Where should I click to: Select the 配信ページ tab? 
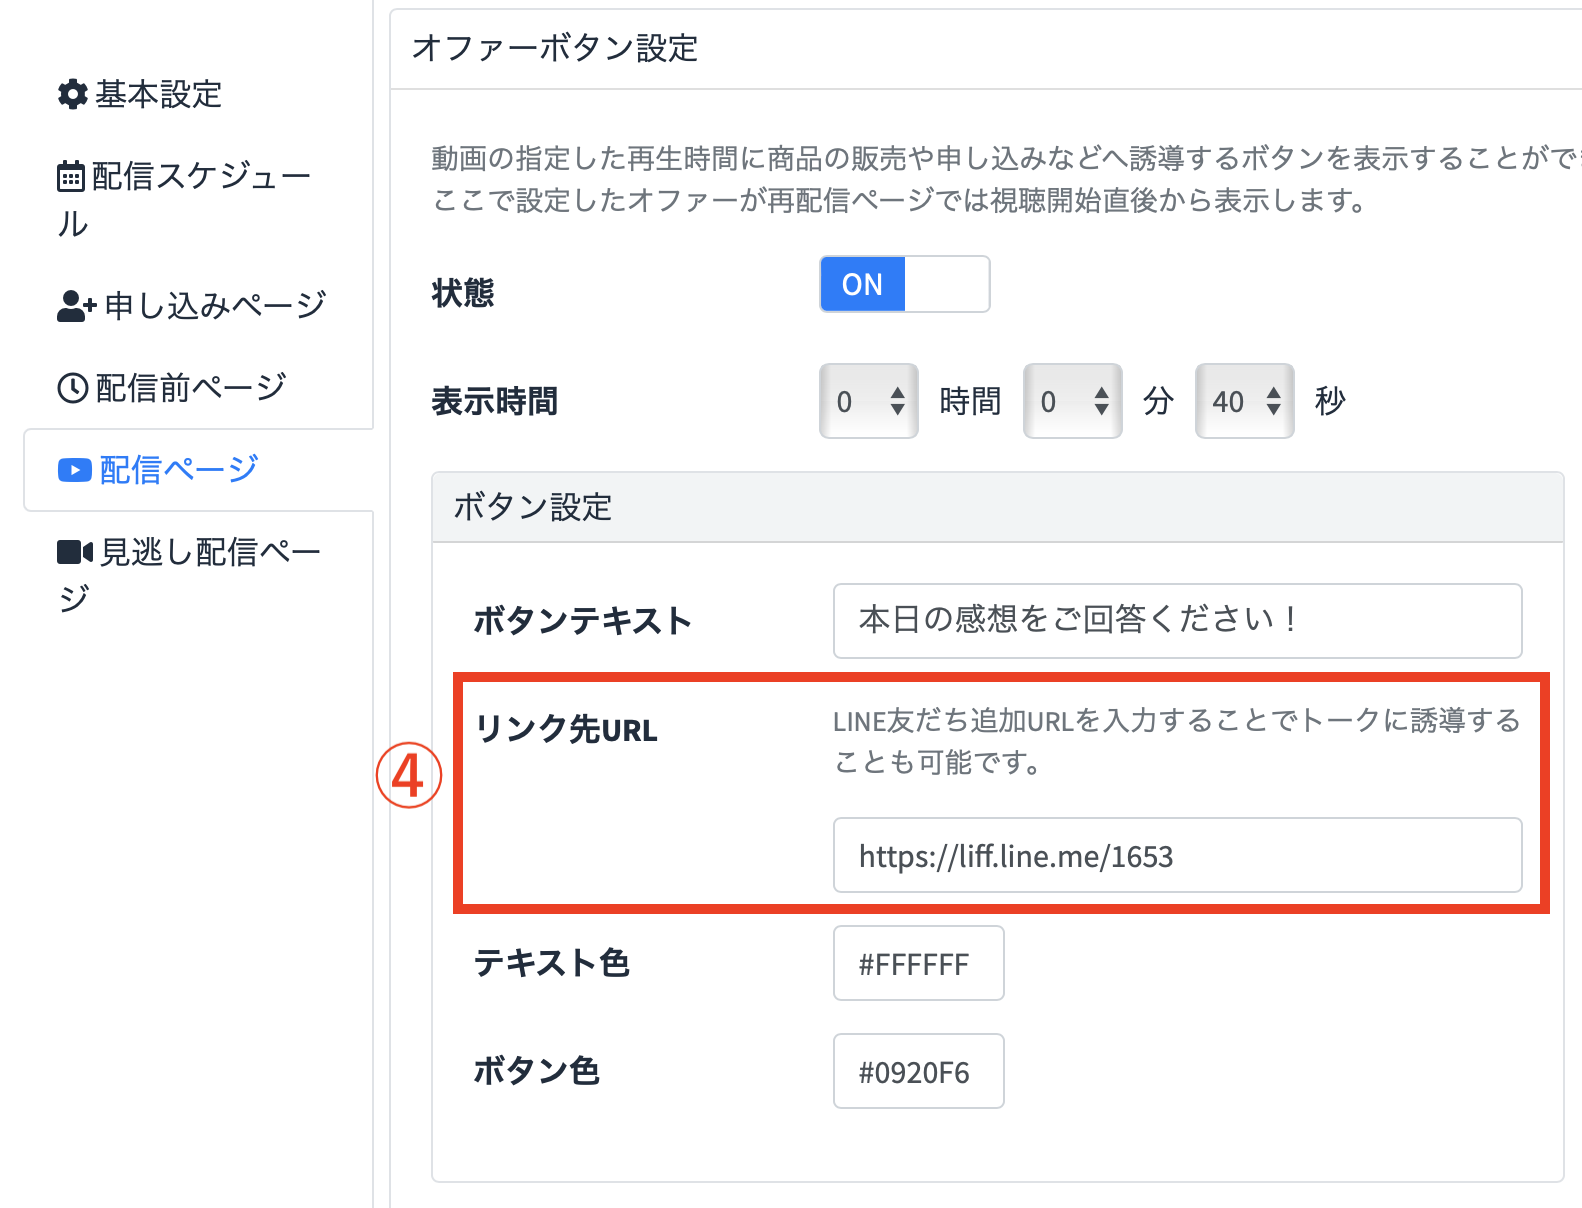[198, 470]
